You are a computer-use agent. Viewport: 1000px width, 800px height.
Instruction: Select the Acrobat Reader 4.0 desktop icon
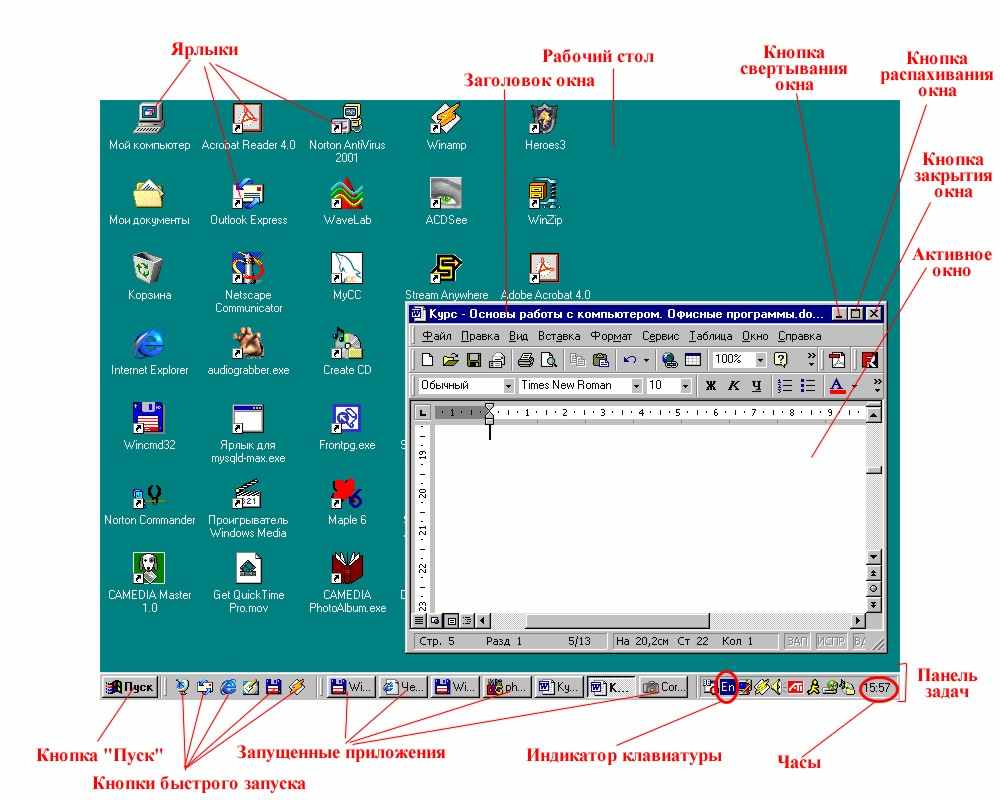click(248, 127)
